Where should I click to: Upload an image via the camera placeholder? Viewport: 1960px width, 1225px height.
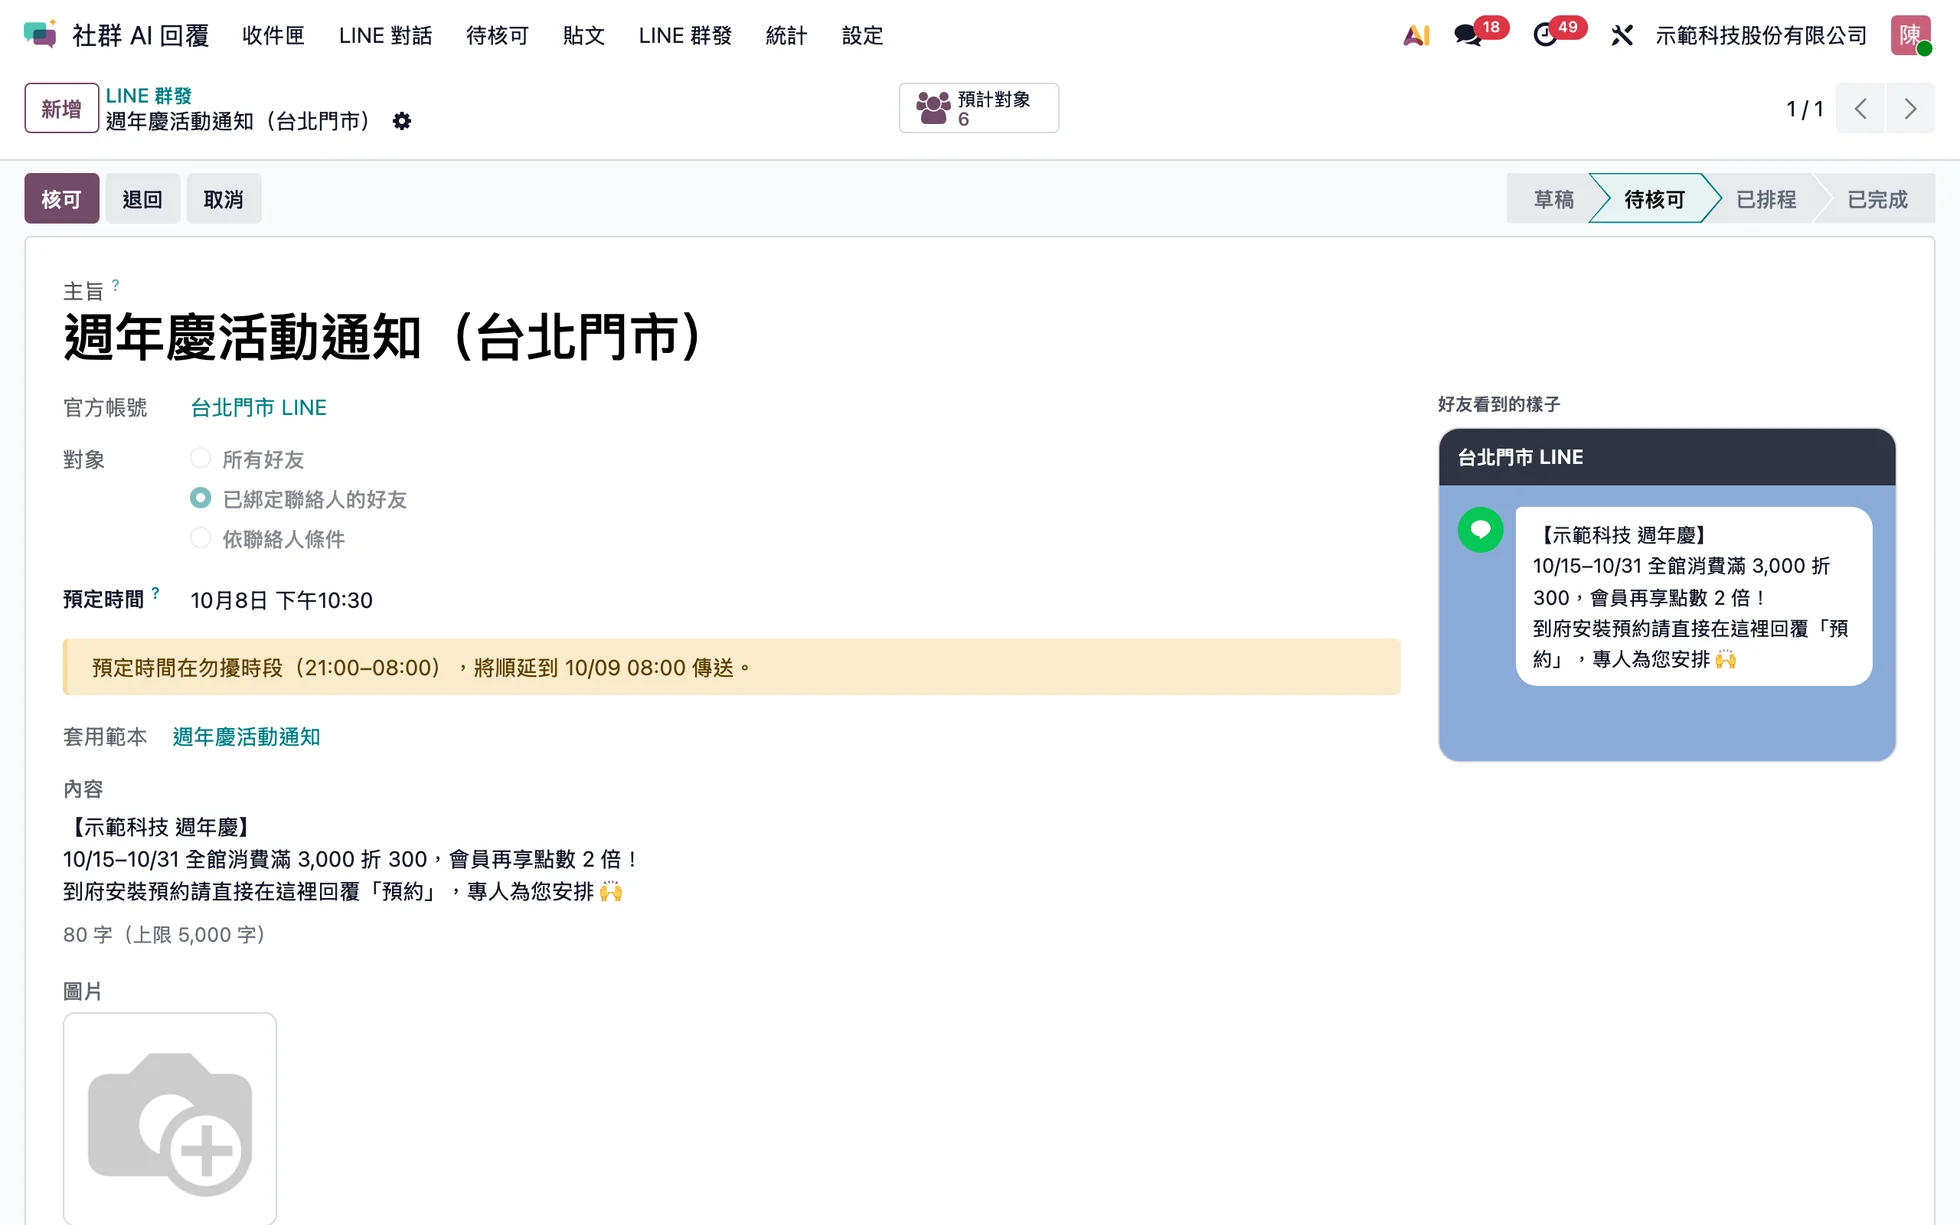coord(170,1119)
